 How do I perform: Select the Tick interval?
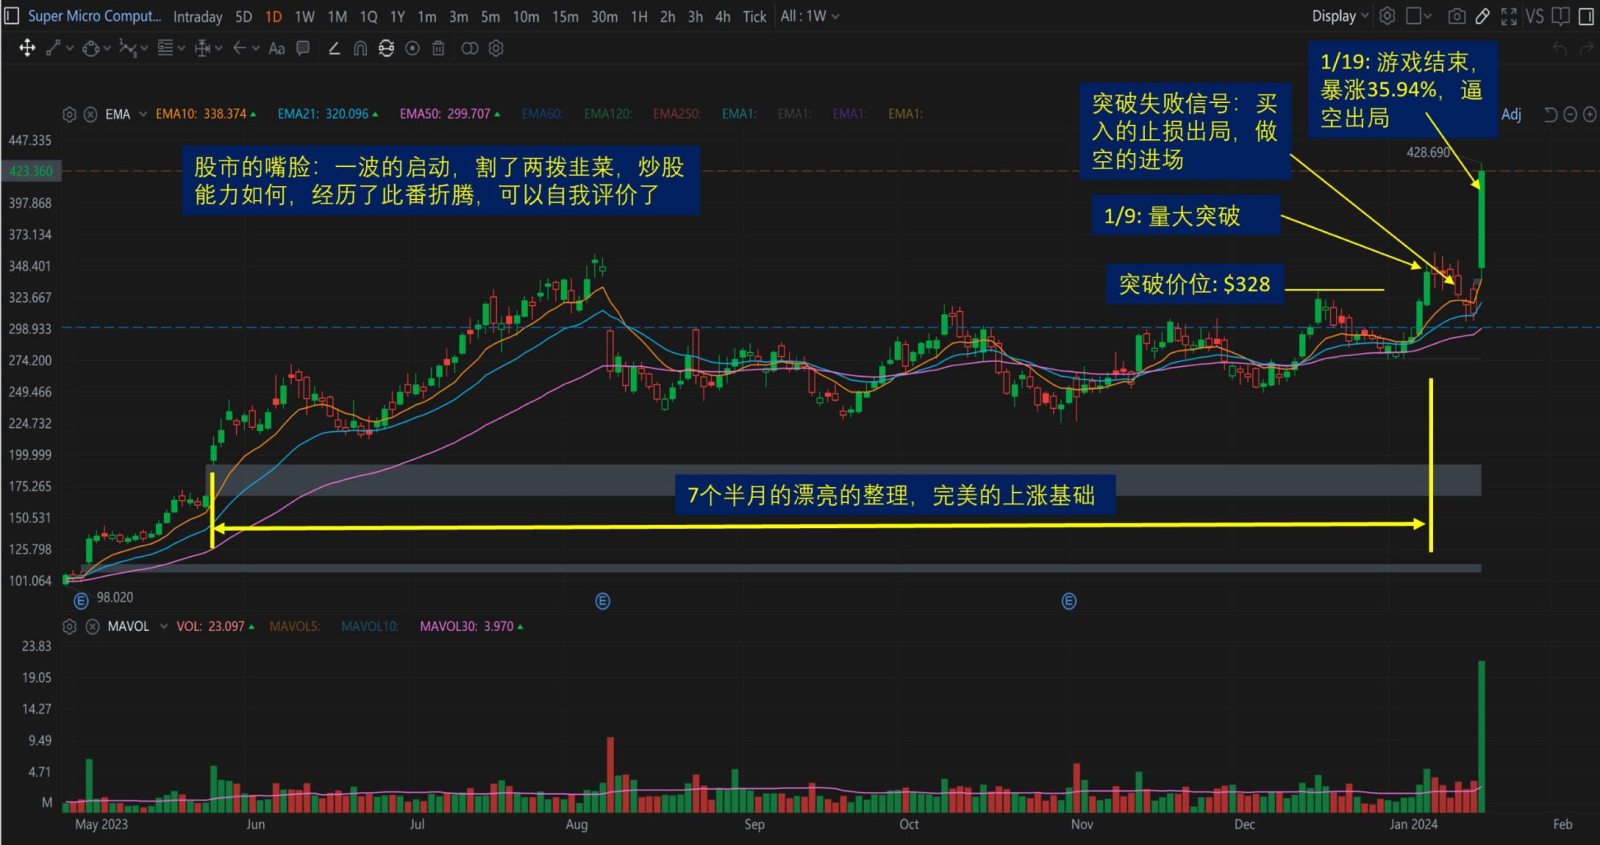point(755,16)
